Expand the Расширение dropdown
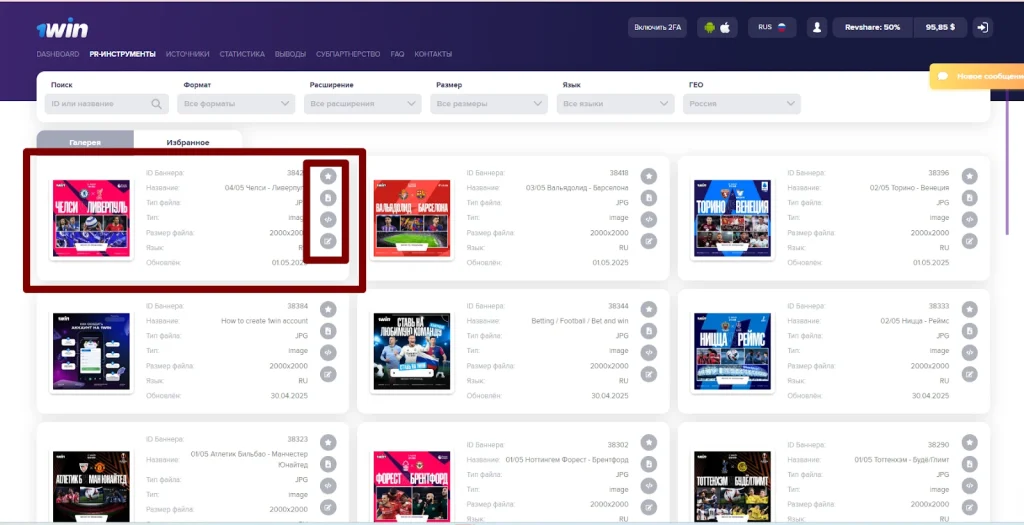1024x525 pixels. point(362,104)
